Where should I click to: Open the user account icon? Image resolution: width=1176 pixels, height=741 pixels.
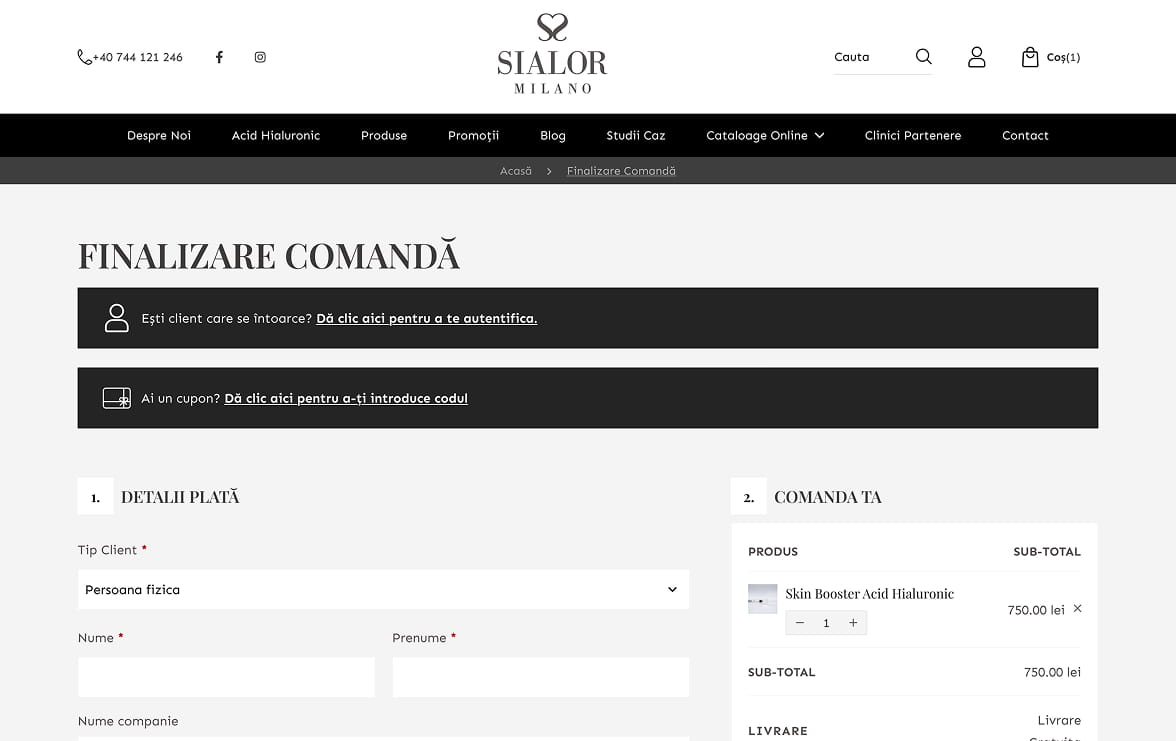tap(977, 57)
